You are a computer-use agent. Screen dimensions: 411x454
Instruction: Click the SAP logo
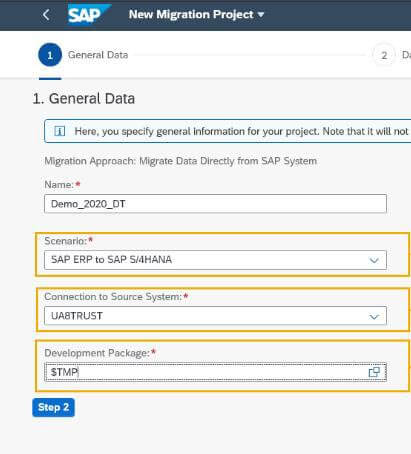pos(89,15)
